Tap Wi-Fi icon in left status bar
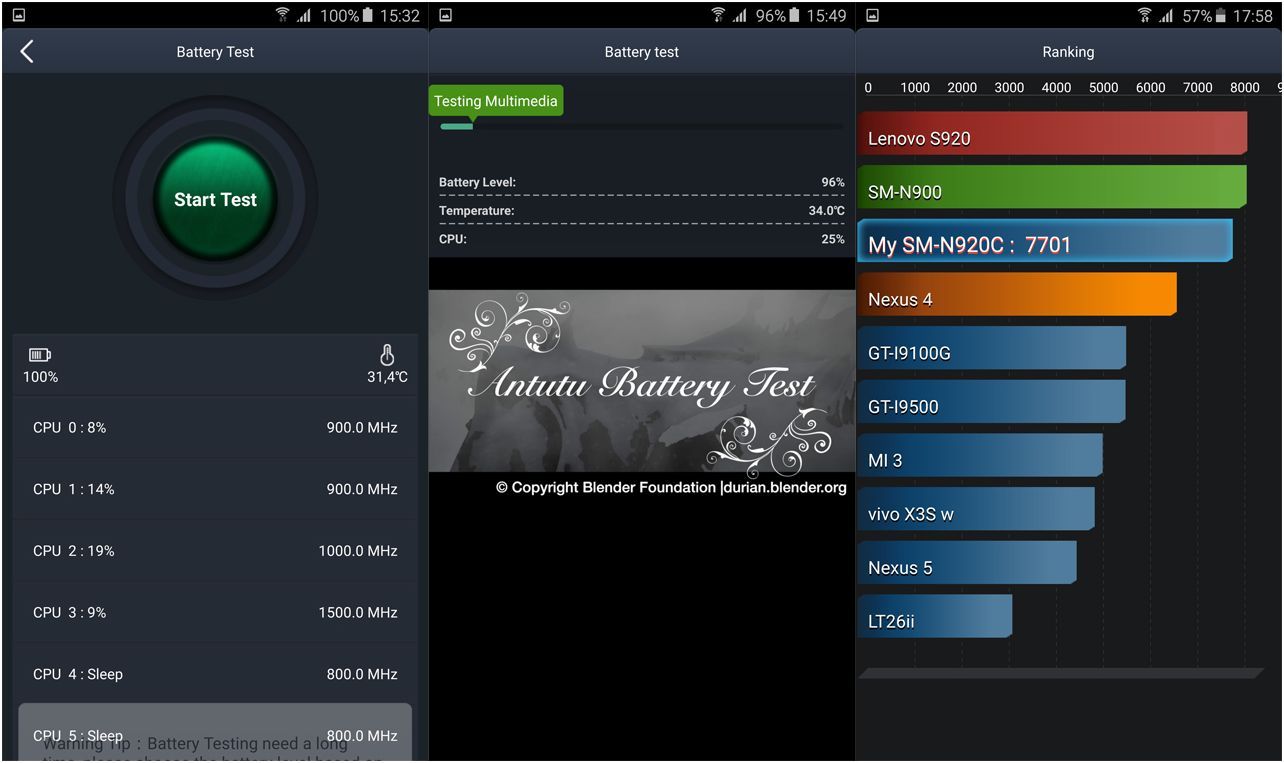 tap(282, 15)
